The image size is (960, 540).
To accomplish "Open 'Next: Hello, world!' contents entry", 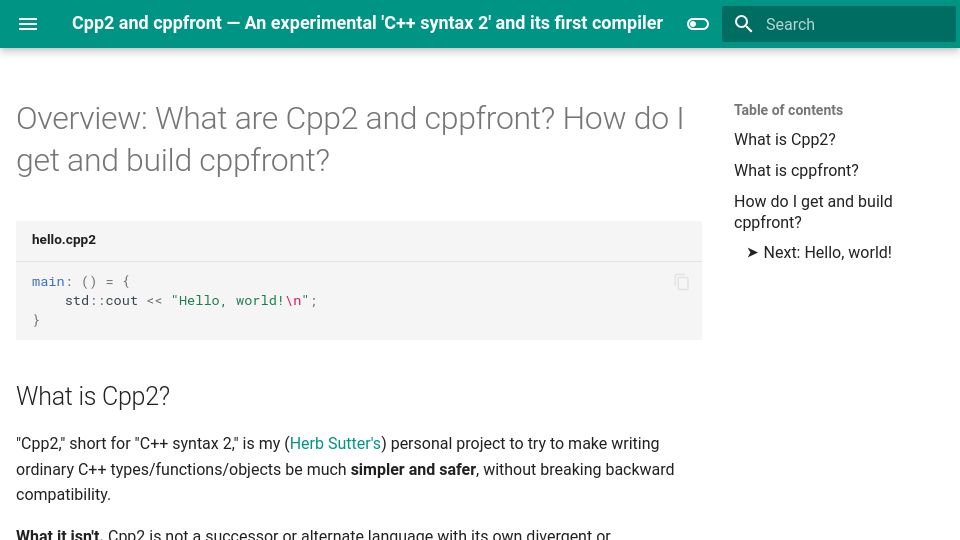I will [x=819, y=252].
